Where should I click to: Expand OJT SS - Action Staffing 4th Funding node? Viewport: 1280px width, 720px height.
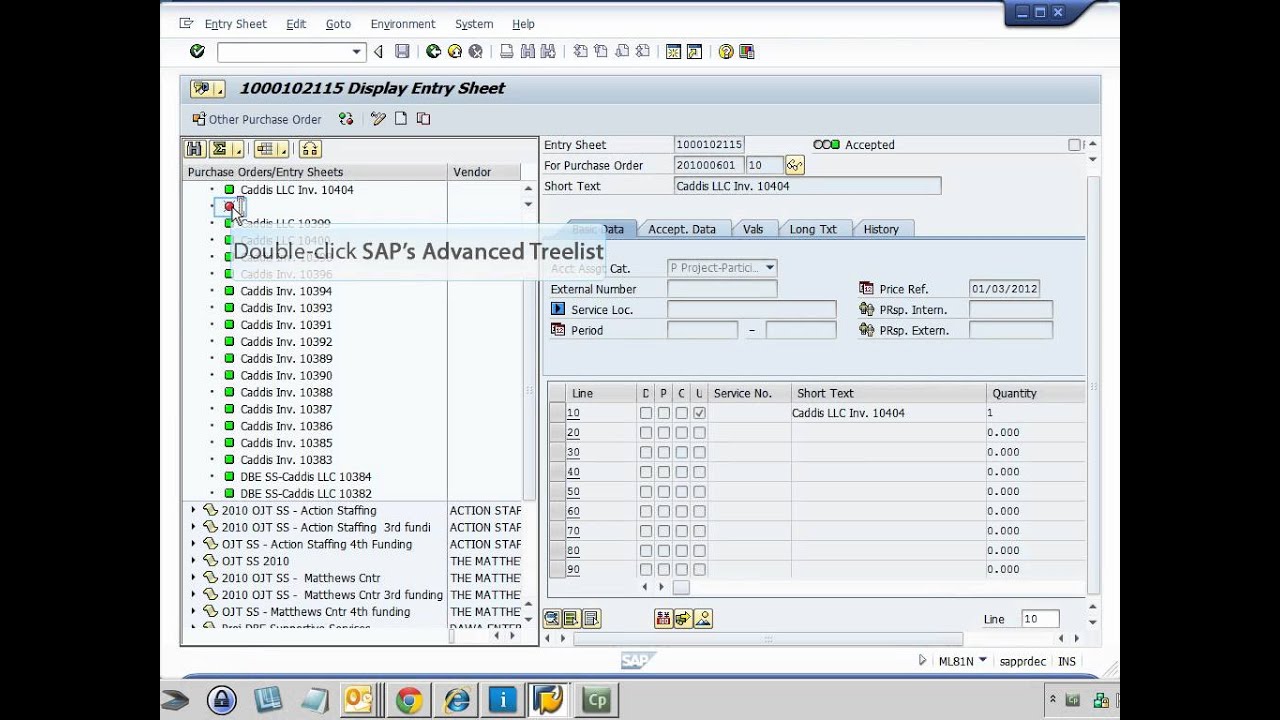click(x=193, y=544)
